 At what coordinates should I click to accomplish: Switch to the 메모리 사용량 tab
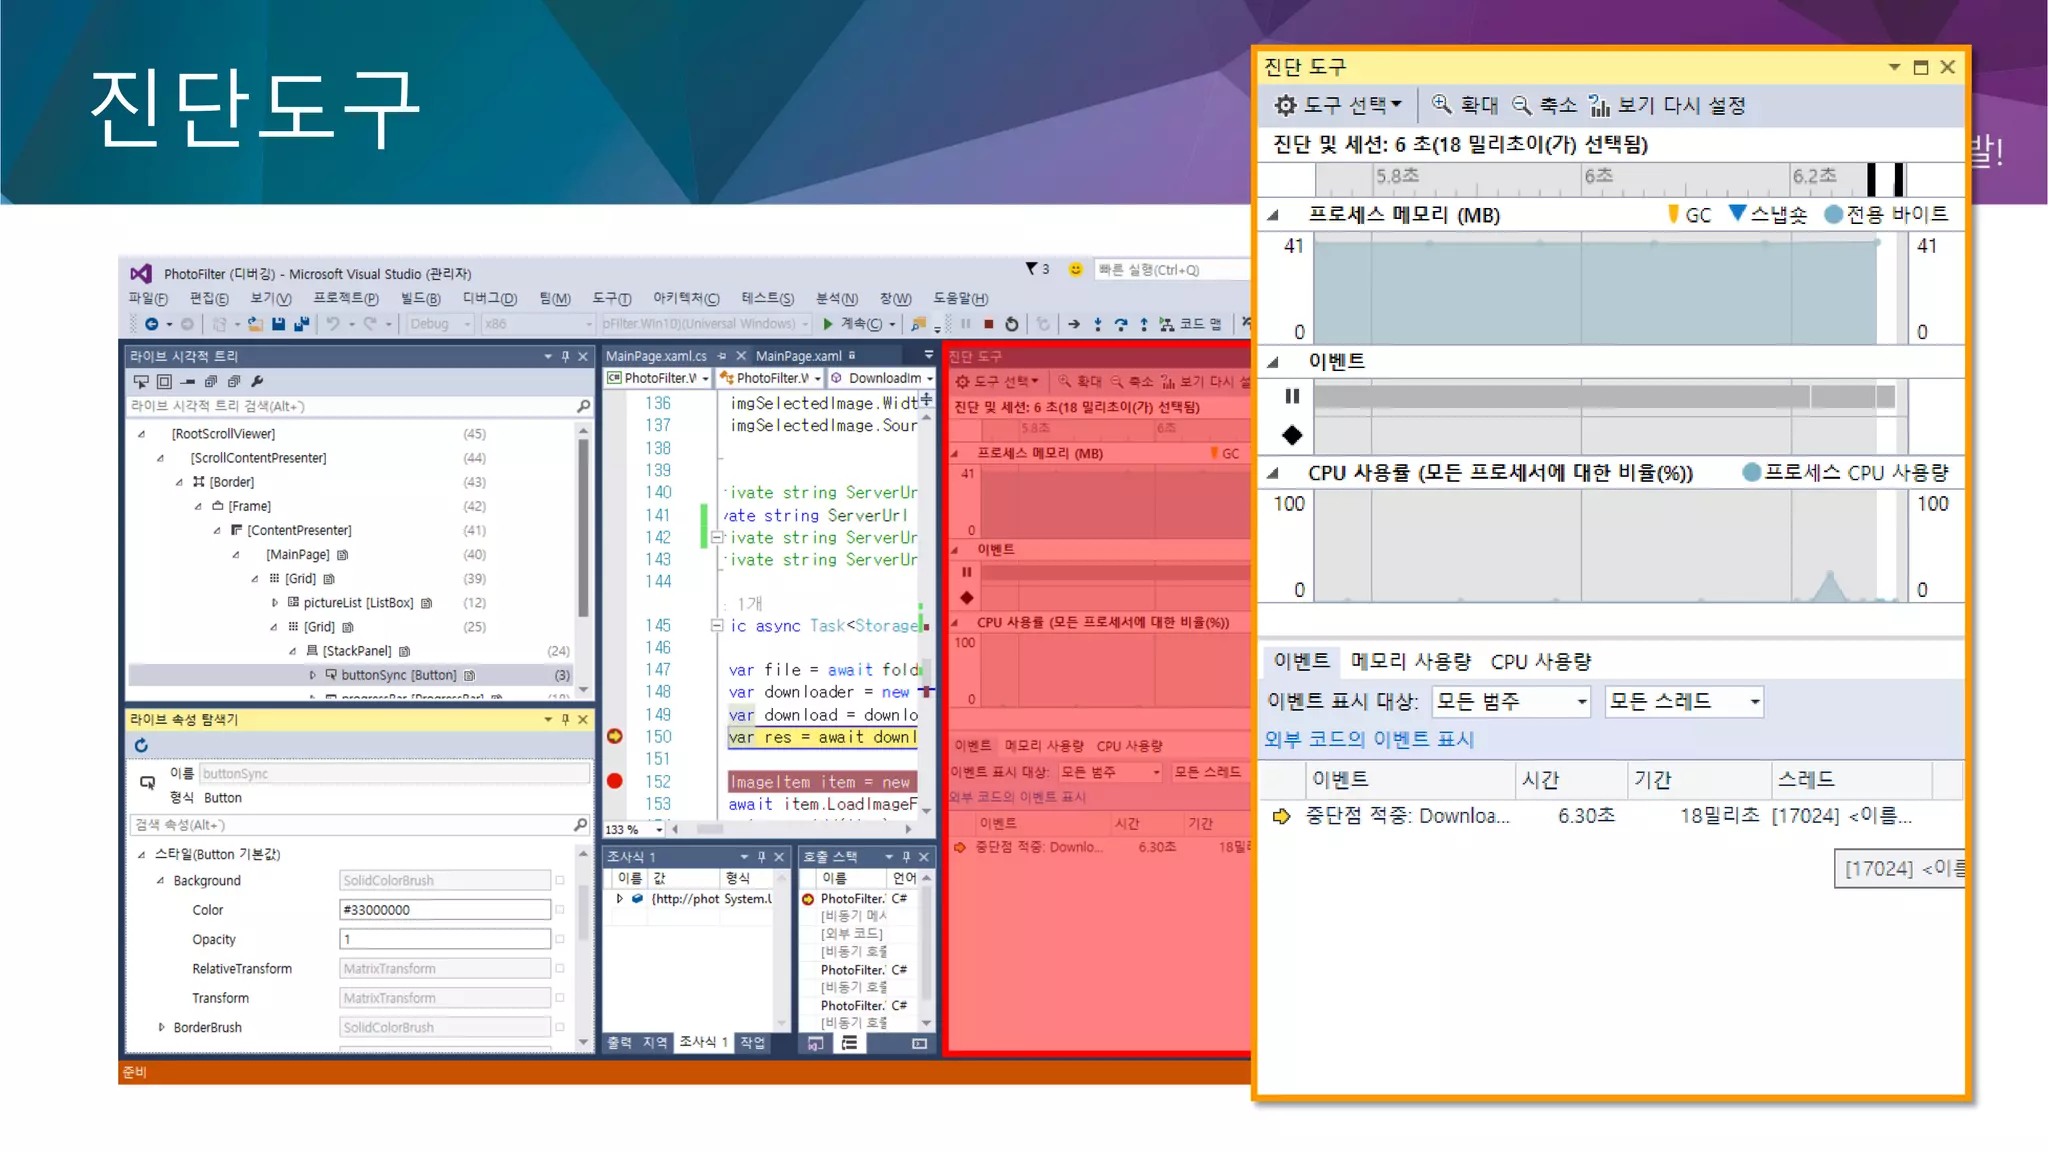point(1410,662)
